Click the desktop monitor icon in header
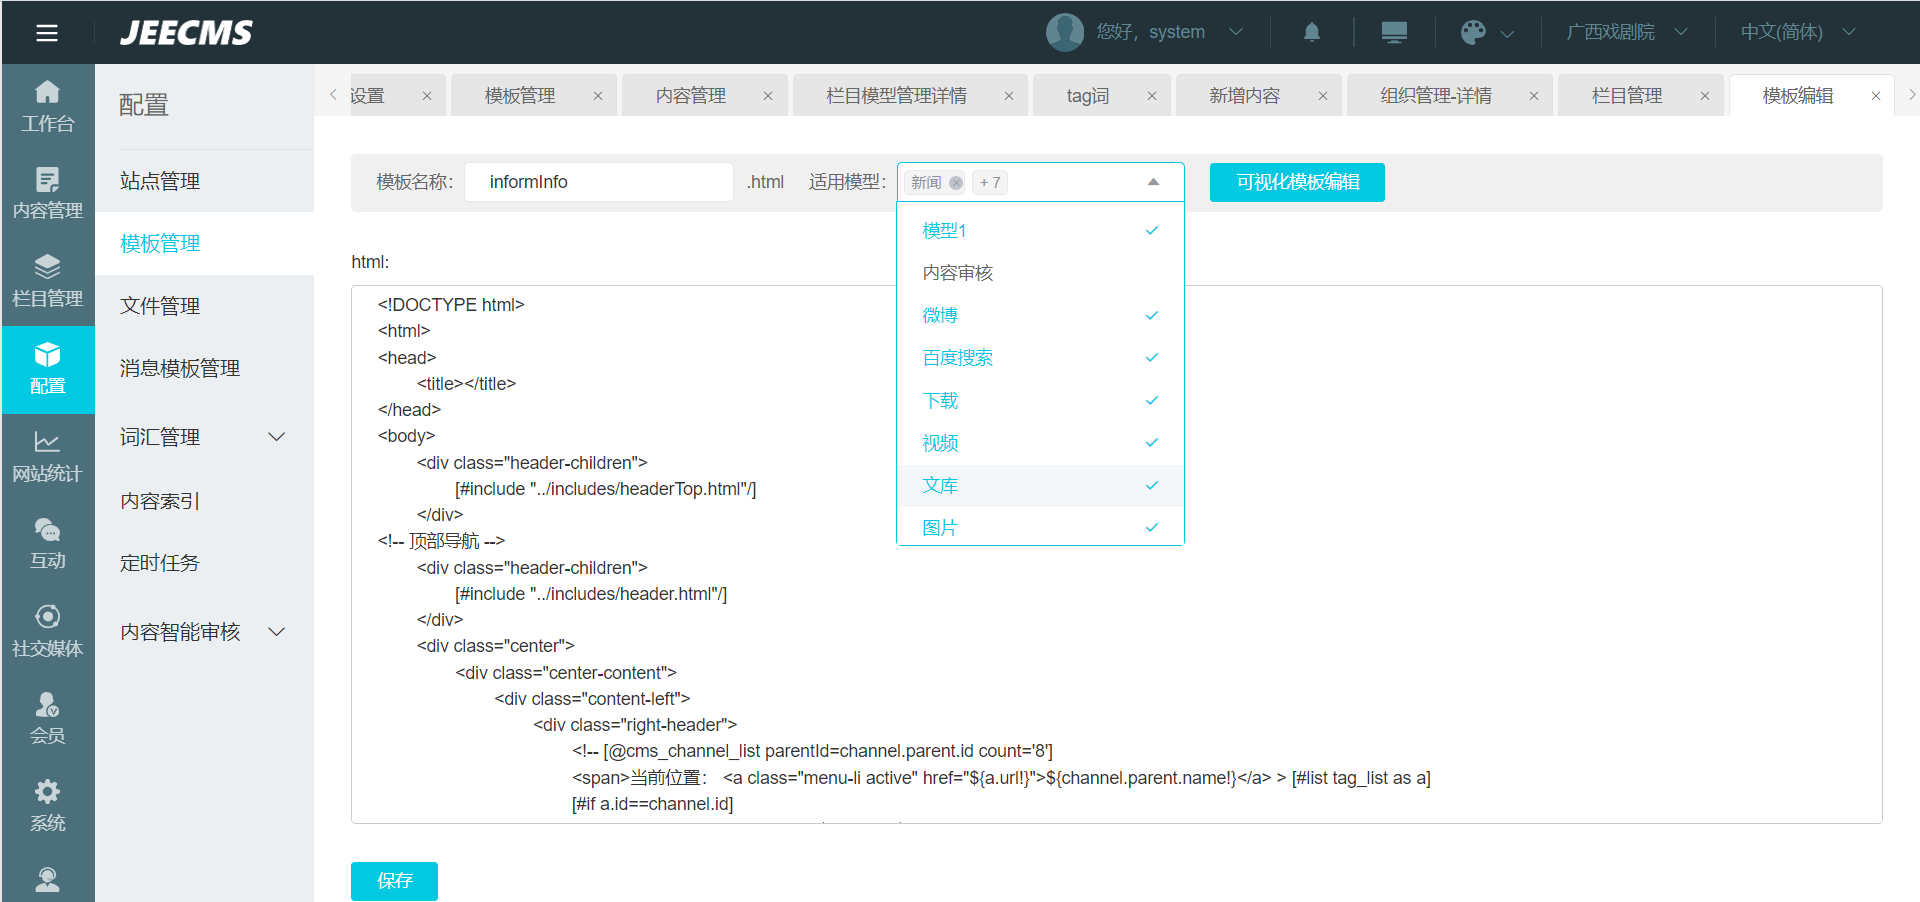 (1394, 32)
